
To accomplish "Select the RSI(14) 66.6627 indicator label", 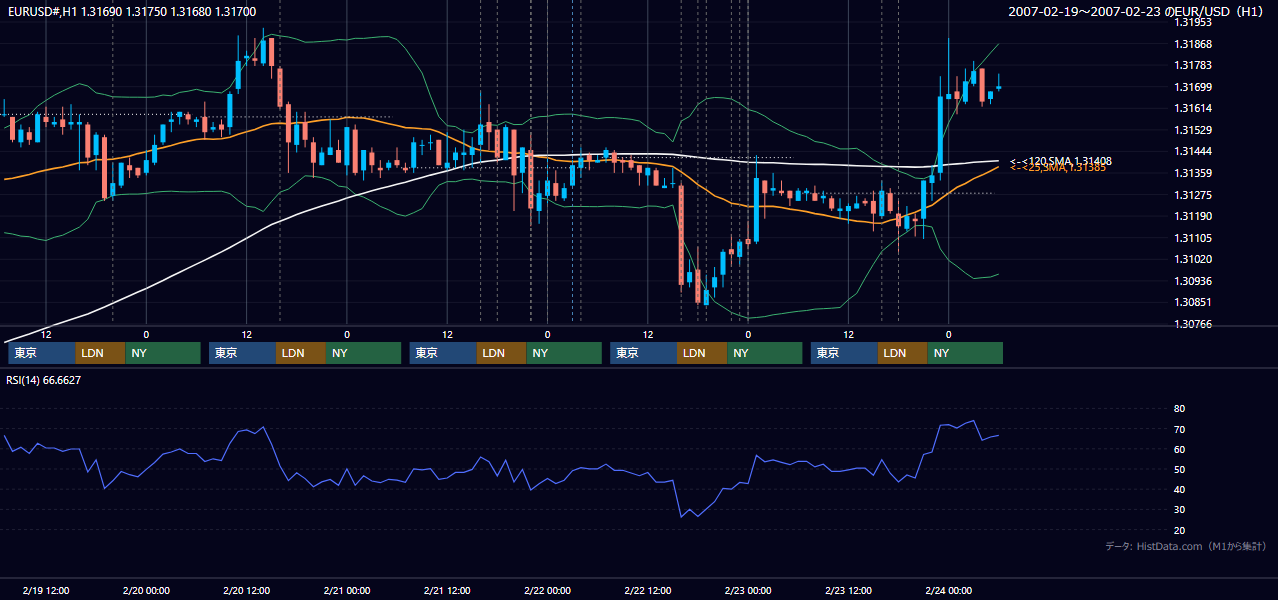I will click(44, 381).
